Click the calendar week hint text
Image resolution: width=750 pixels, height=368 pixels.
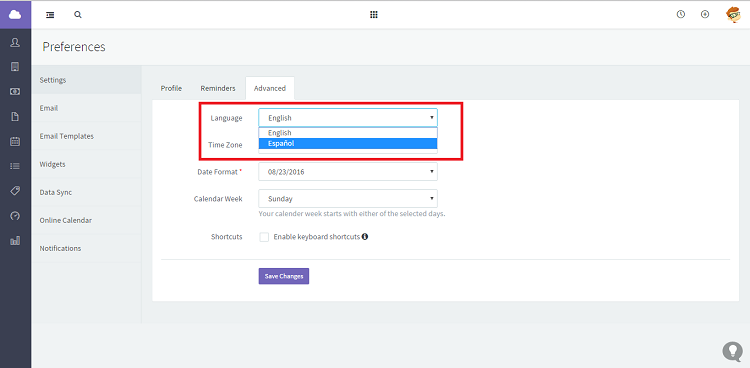(352, 214)
